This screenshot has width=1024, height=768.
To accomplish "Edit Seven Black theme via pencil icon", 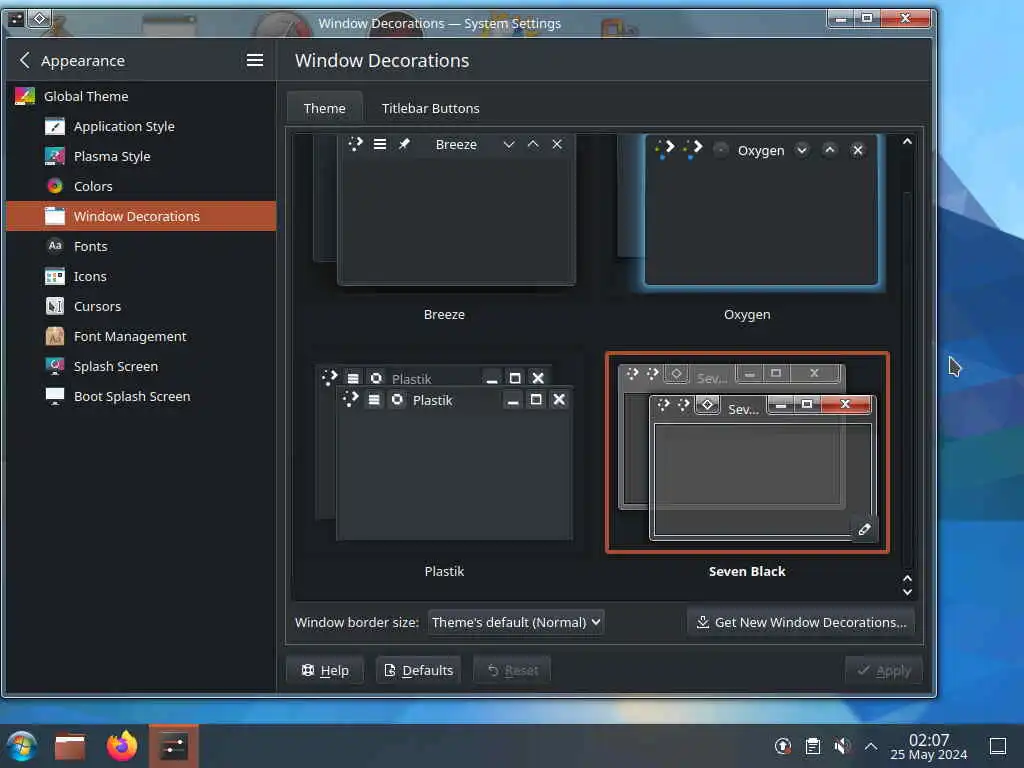I will pyautogui.click(x=865, y=529).
